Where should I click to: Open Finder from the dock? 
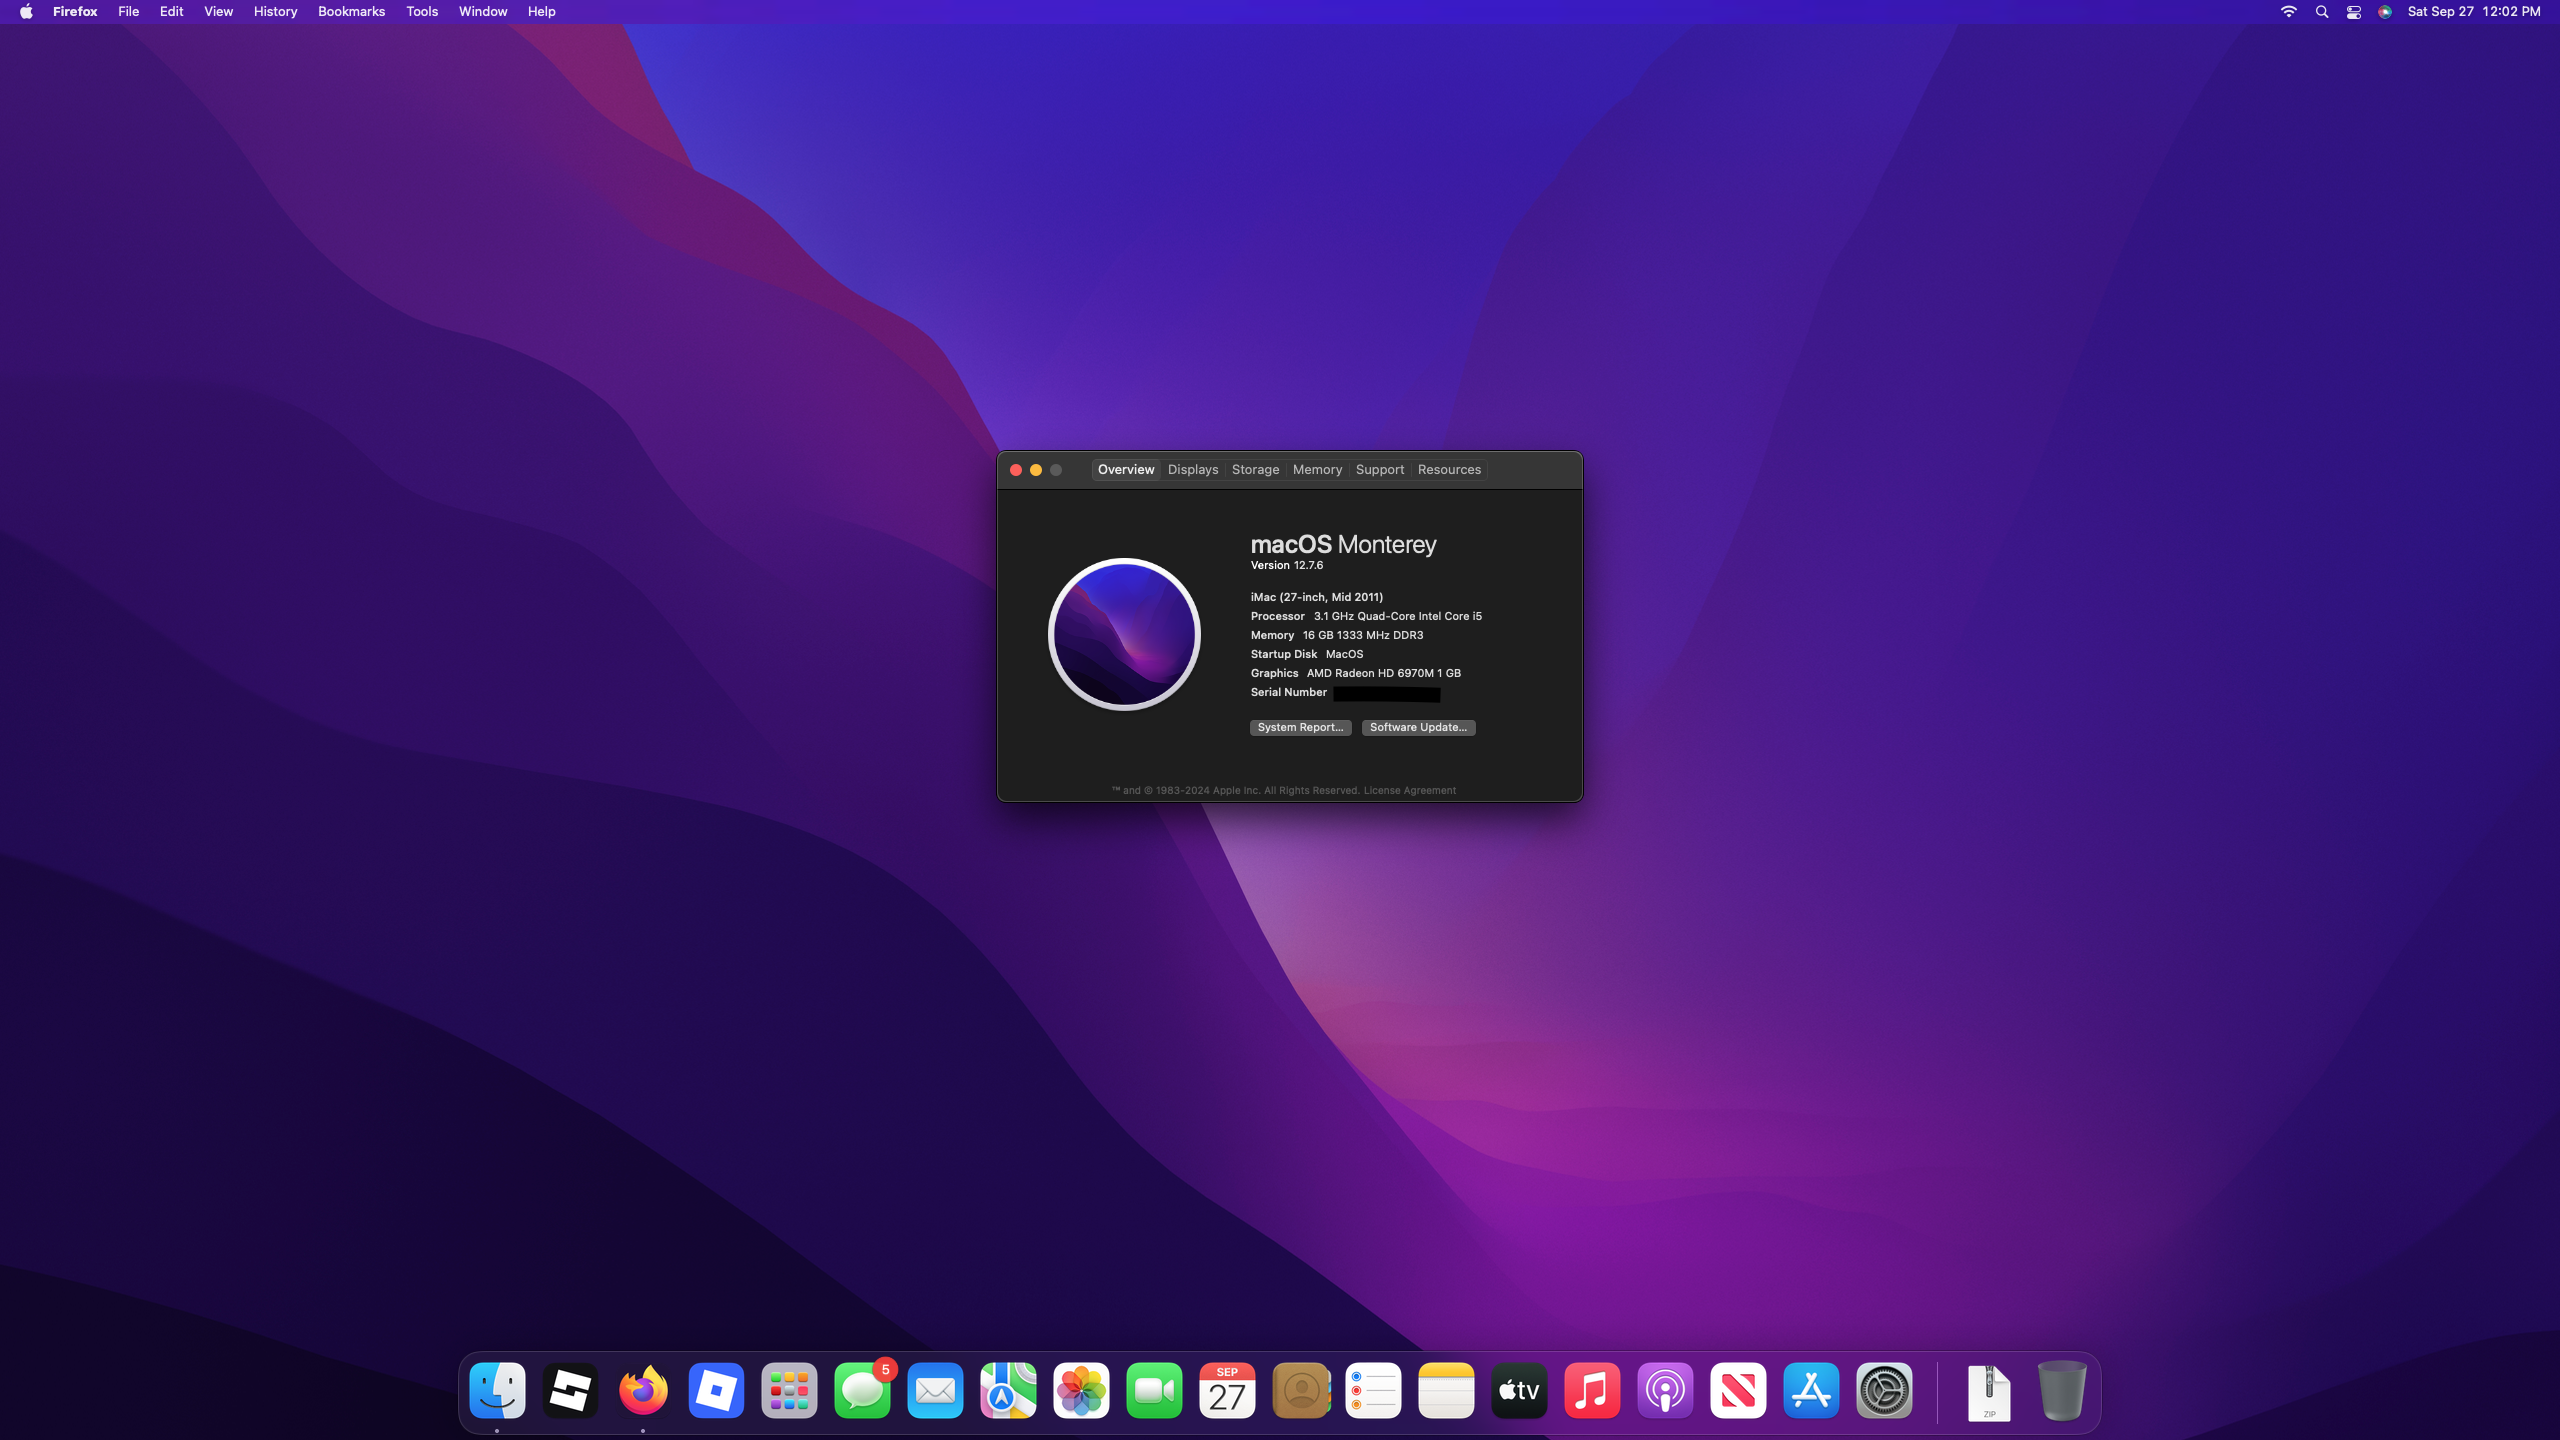pyautogui.click(x=497, y=1390)
